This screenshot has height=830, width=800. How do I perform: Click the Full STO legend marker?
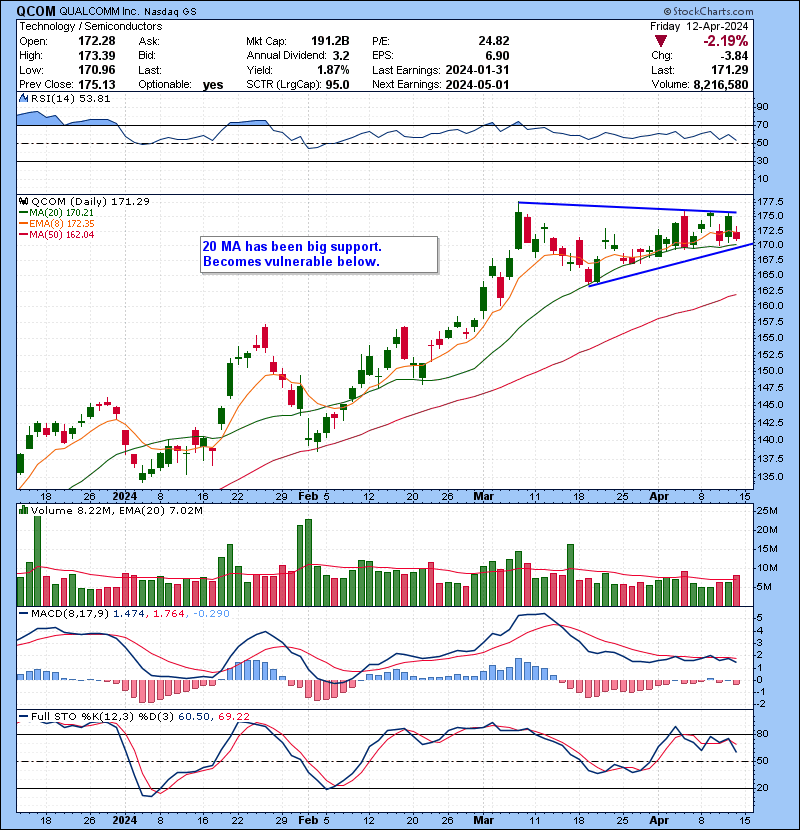[21, 715]
